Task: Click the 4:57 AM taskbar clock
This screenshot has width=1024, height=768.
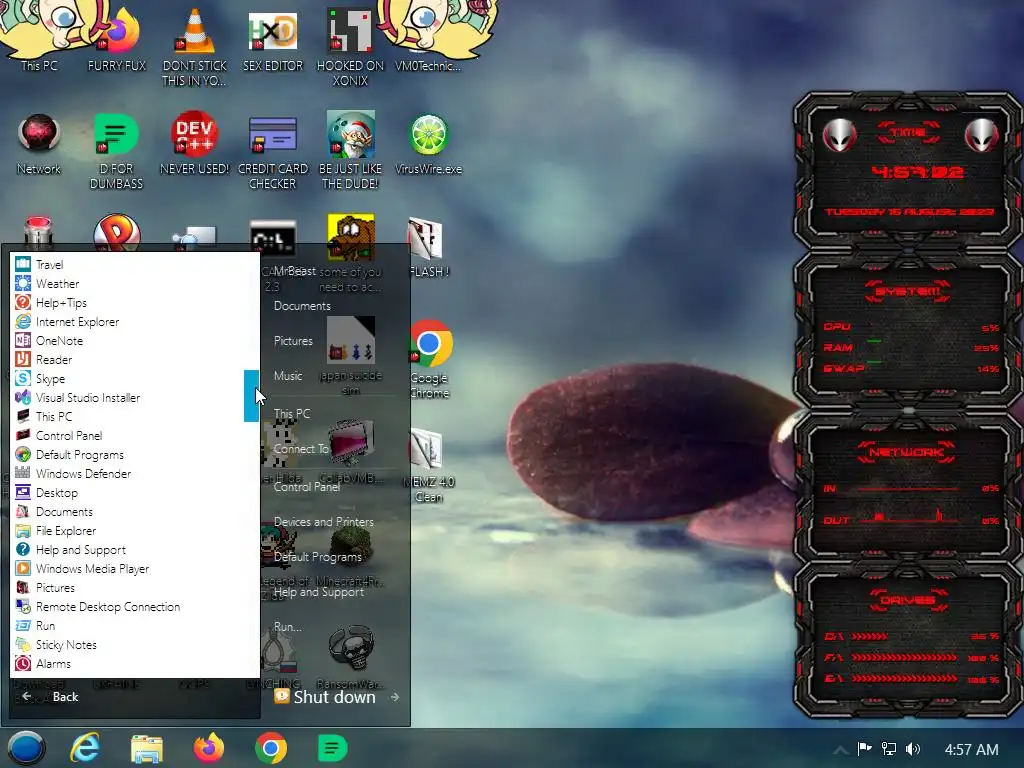Action: click(971, 749)
